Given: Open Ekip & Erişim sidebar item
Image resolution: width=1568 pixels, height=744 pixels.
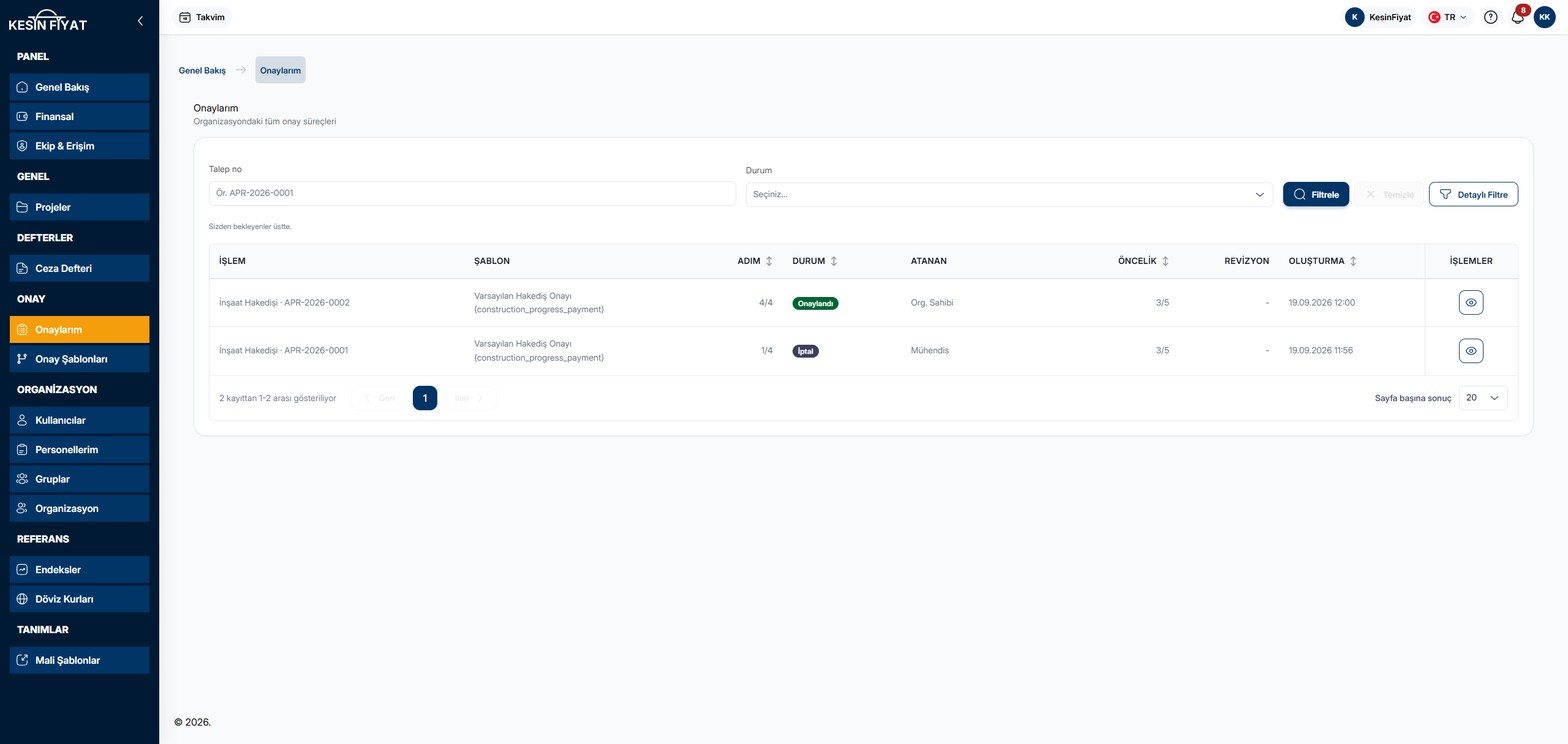Looking at the screenshot, I should [x=79, y=146].
